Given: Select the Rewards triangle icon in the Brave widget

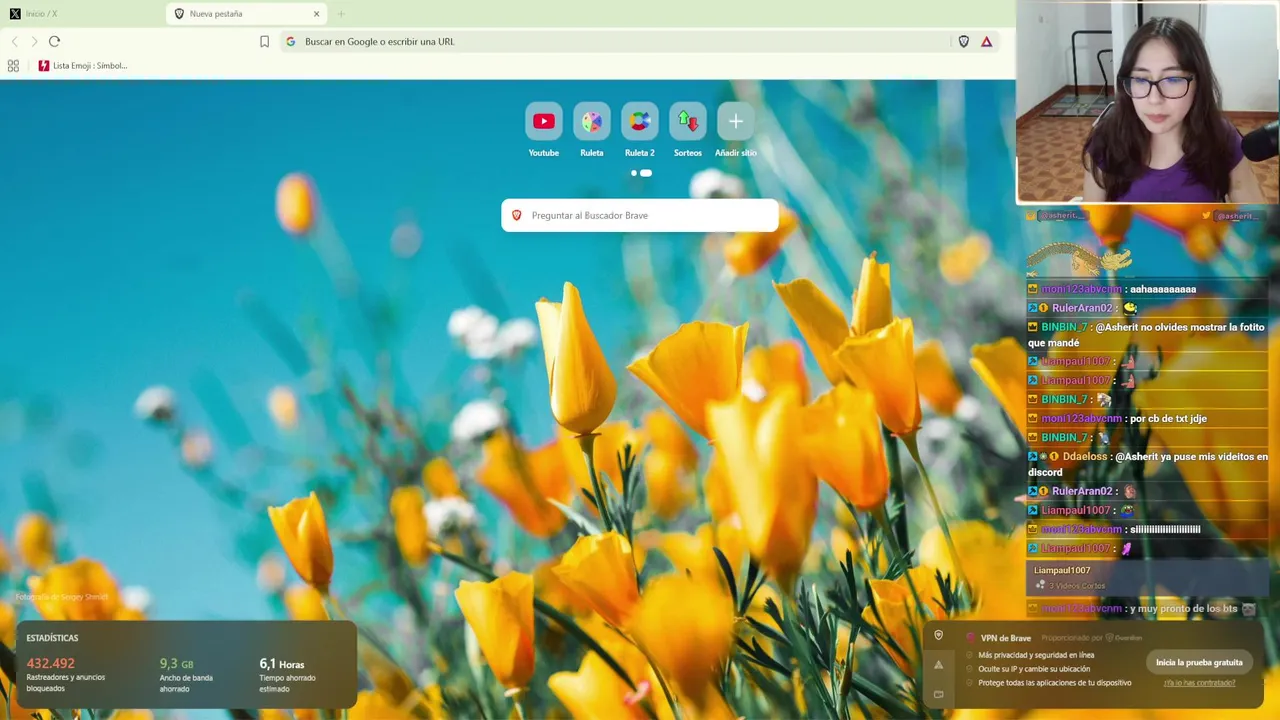Looking at the screenshot, I should click(x=938, y=665).
